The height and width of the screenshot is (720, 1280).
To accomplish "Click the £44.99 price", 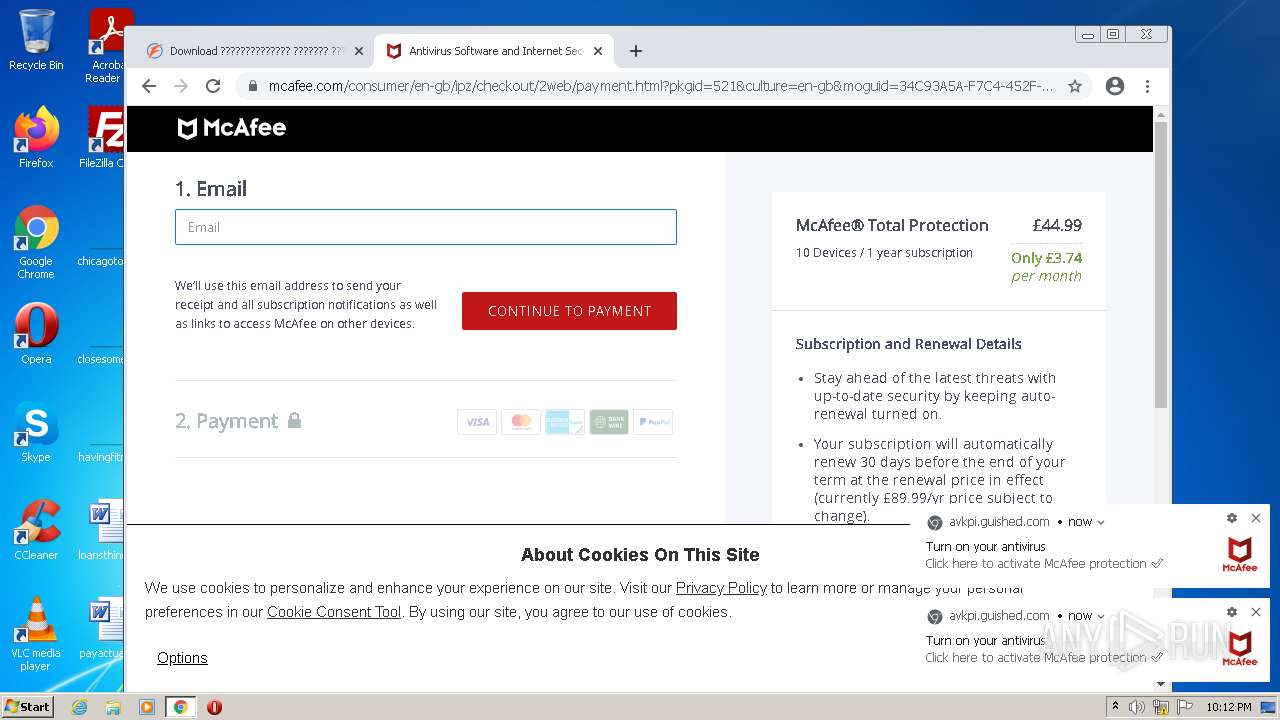I will pos(1057,225).
